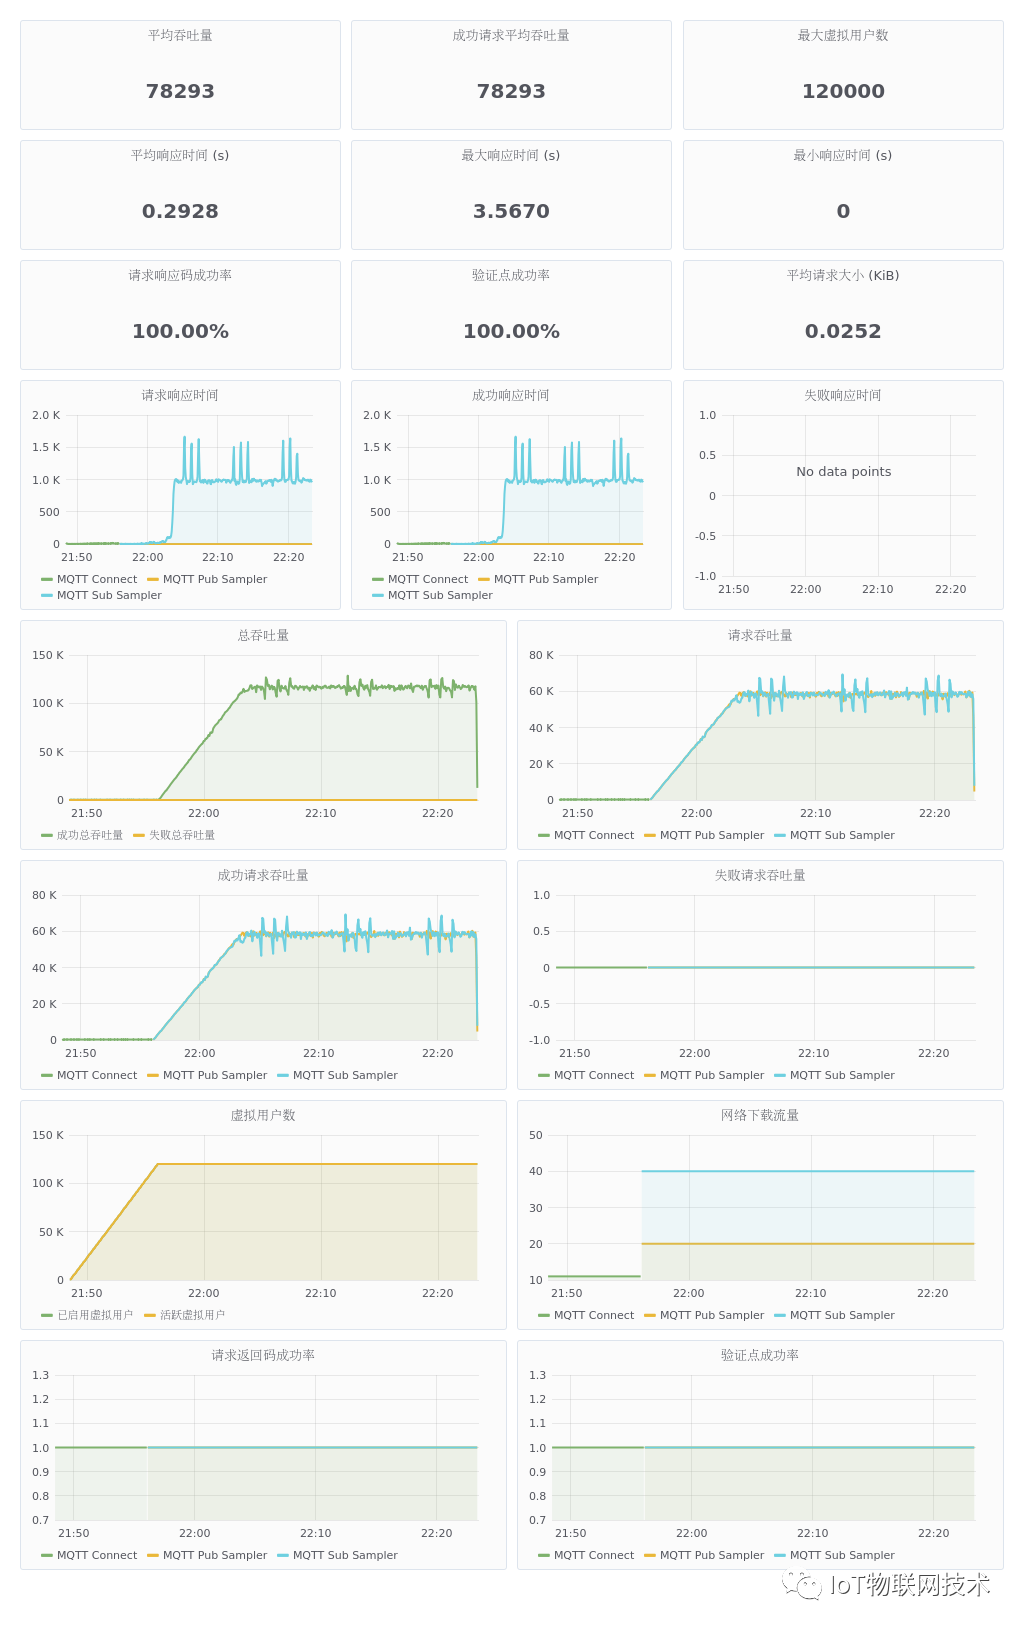Click the 请求响应码成功率 panel title

(180, 276)
